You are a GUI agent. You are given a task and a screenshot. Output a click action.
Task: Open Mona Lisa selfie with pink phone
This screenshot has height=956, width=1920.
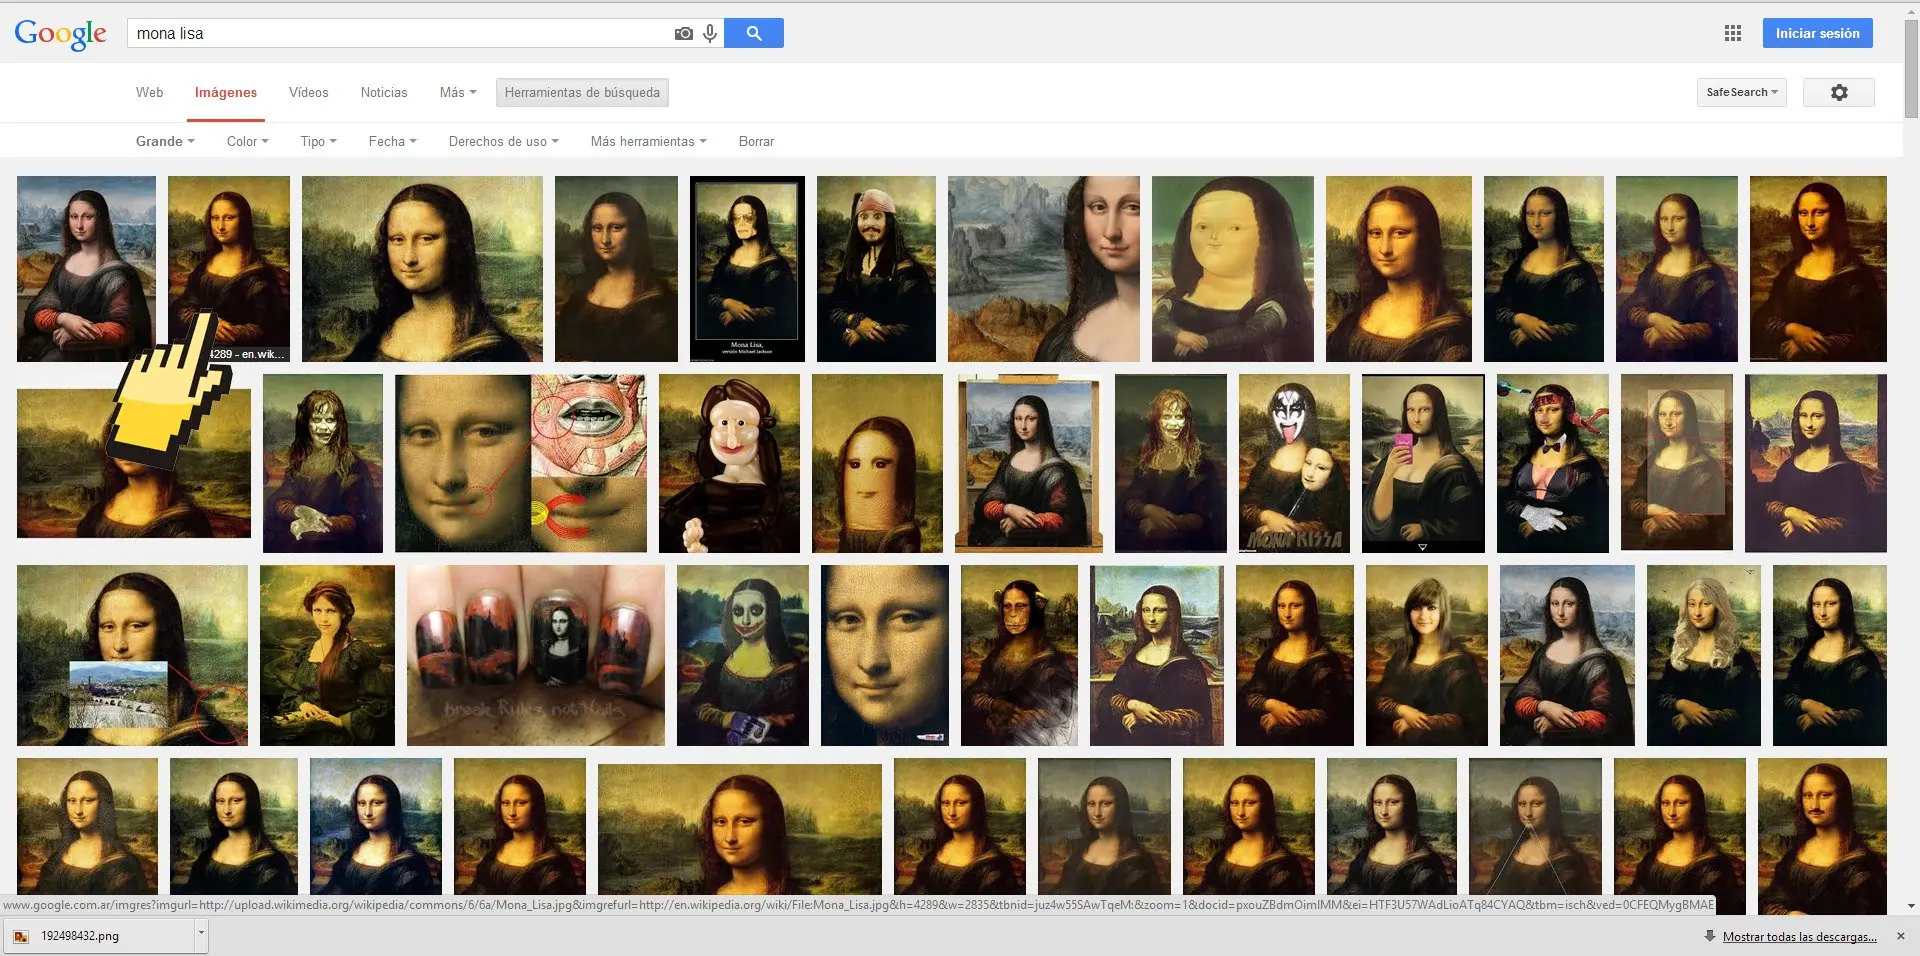tap(1423, 463)
